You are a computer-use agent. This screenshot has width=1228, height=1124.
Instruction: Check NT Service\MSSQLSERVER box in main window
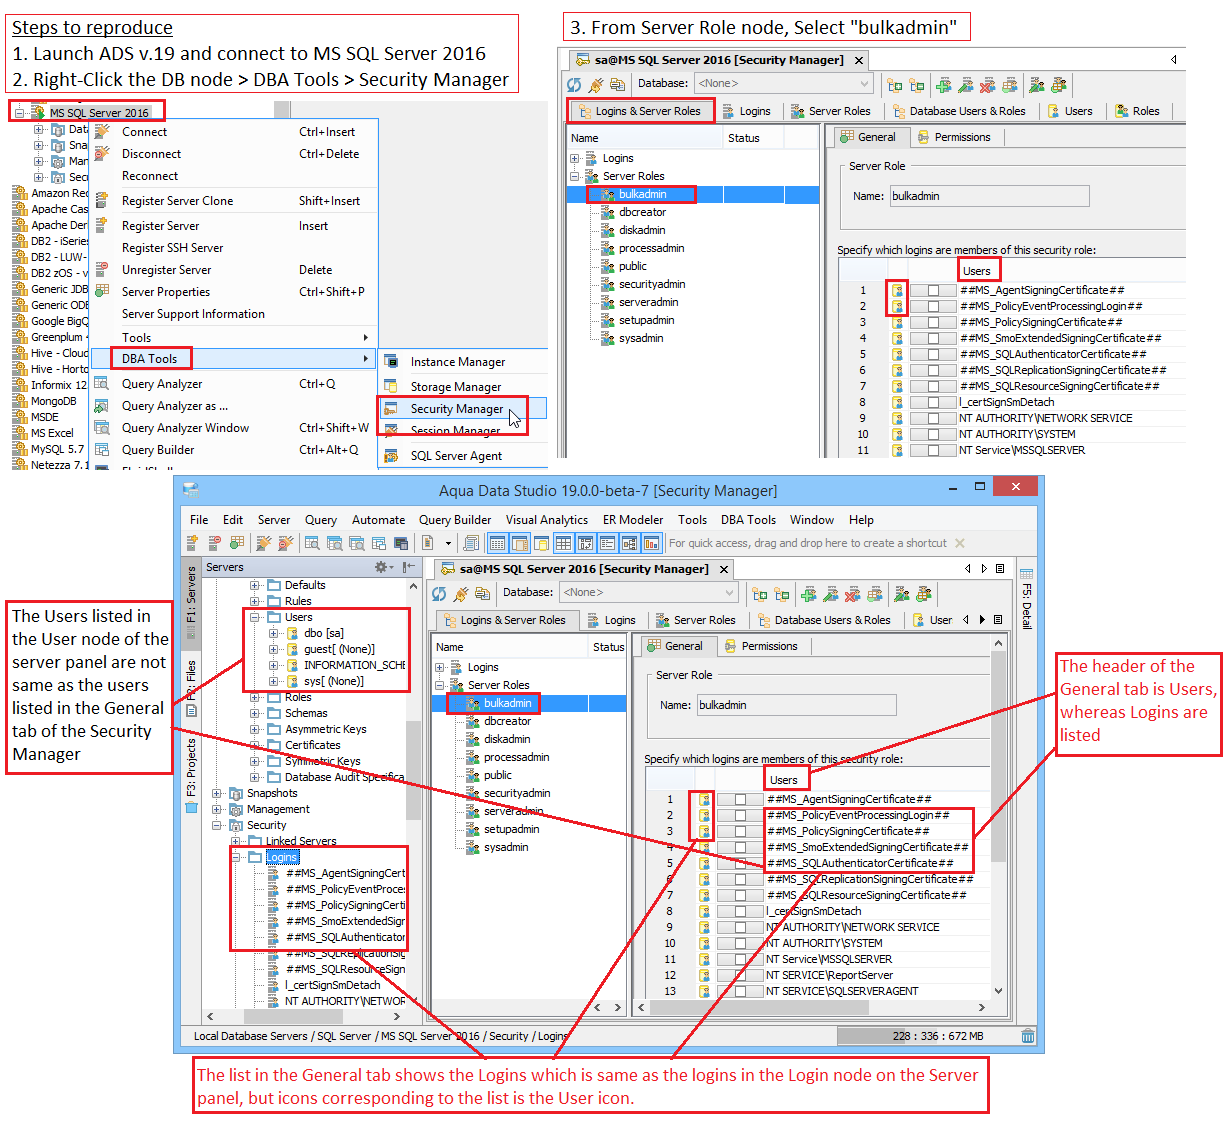(740, 959)
